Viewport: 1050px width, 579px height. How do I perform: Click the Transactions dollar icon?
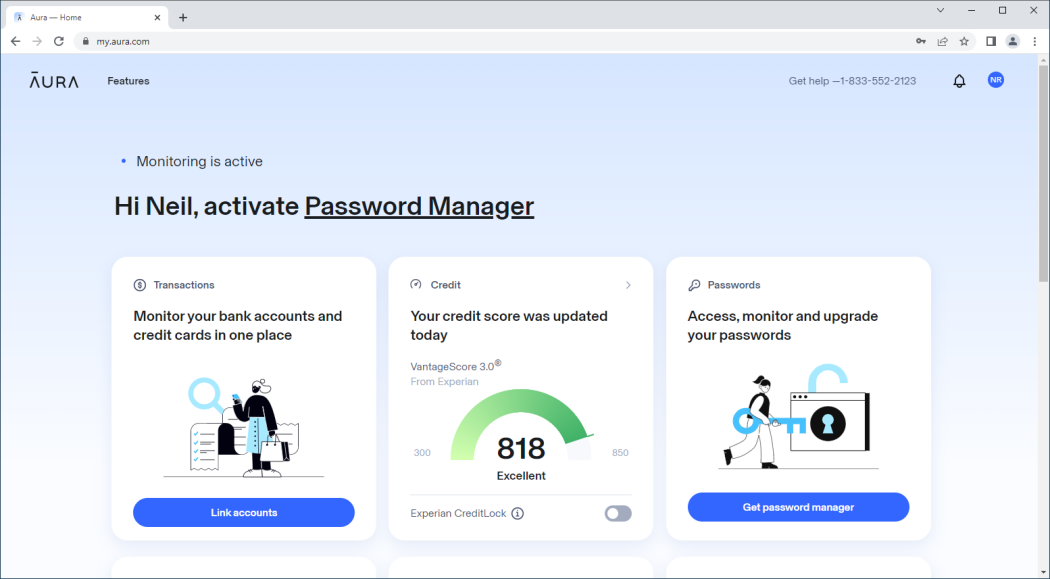pos(139,285)
